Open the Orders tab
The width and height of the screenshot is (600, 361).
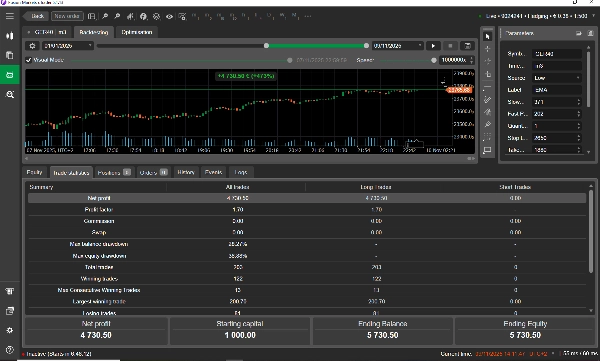click(153, 173)
